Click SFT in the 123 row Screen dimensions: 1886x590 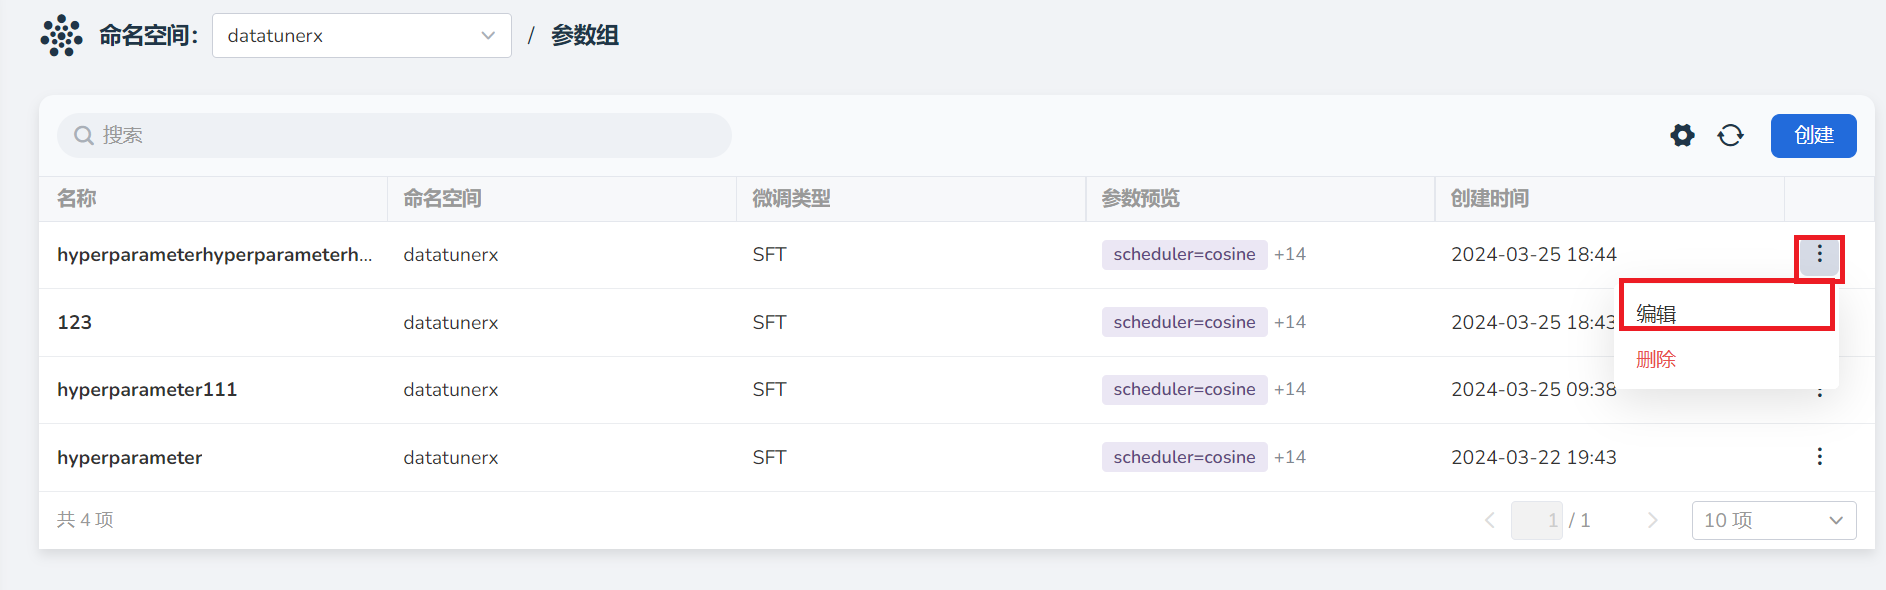click(770, 322)
